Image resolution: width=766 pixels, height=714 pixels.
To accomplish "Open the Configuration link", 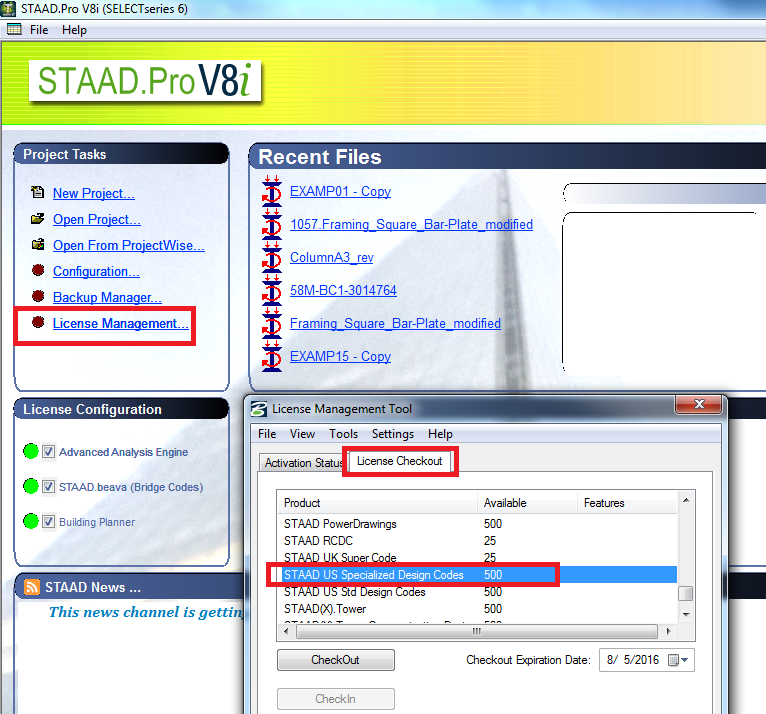I will (96, 271).
